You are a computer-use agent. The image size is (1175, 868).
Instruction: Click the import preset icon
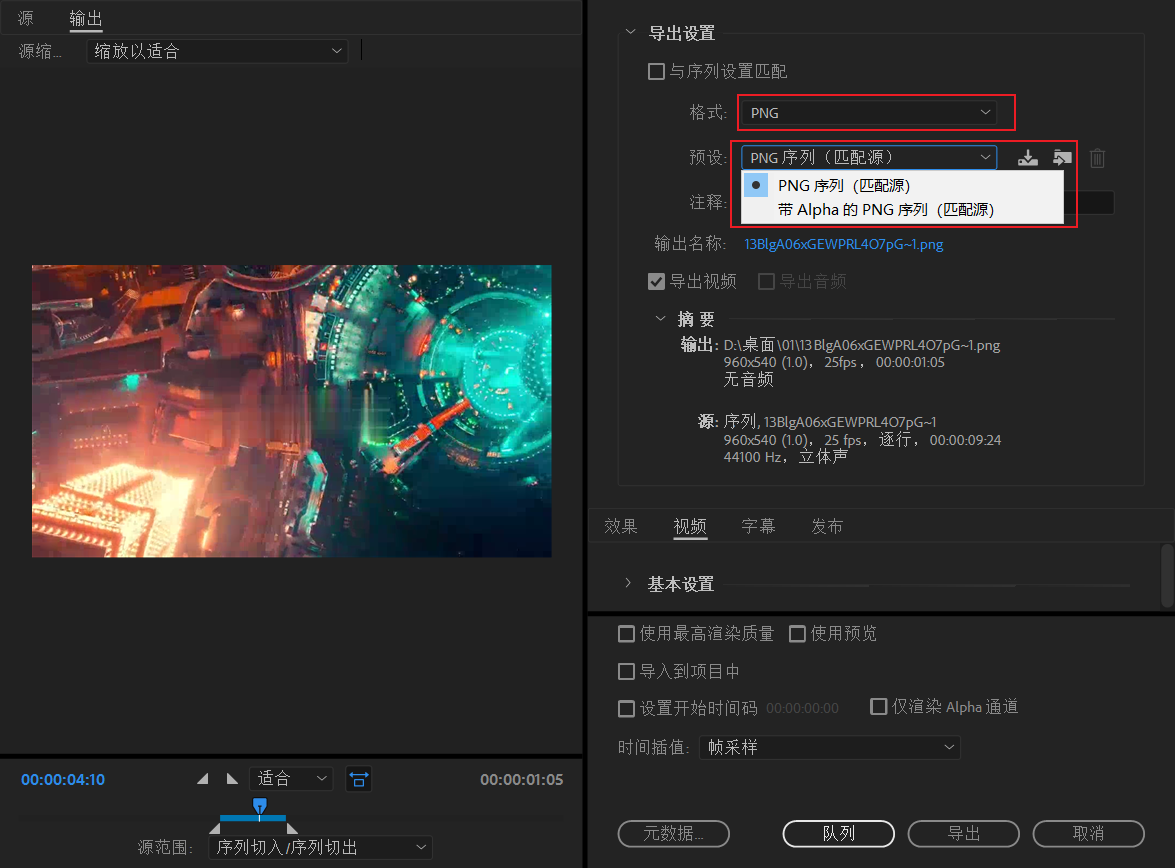[1062, 157]
